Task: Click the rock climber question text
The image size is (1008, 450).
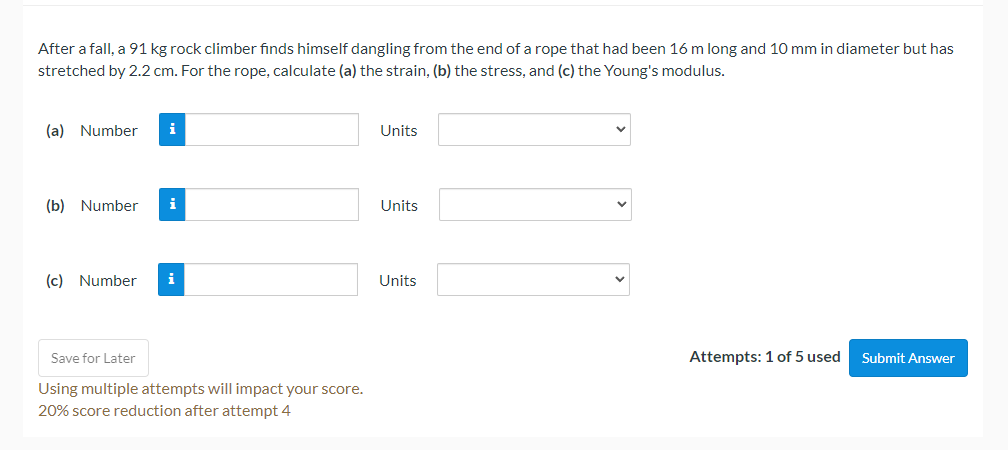Action: tap(496, 60)
